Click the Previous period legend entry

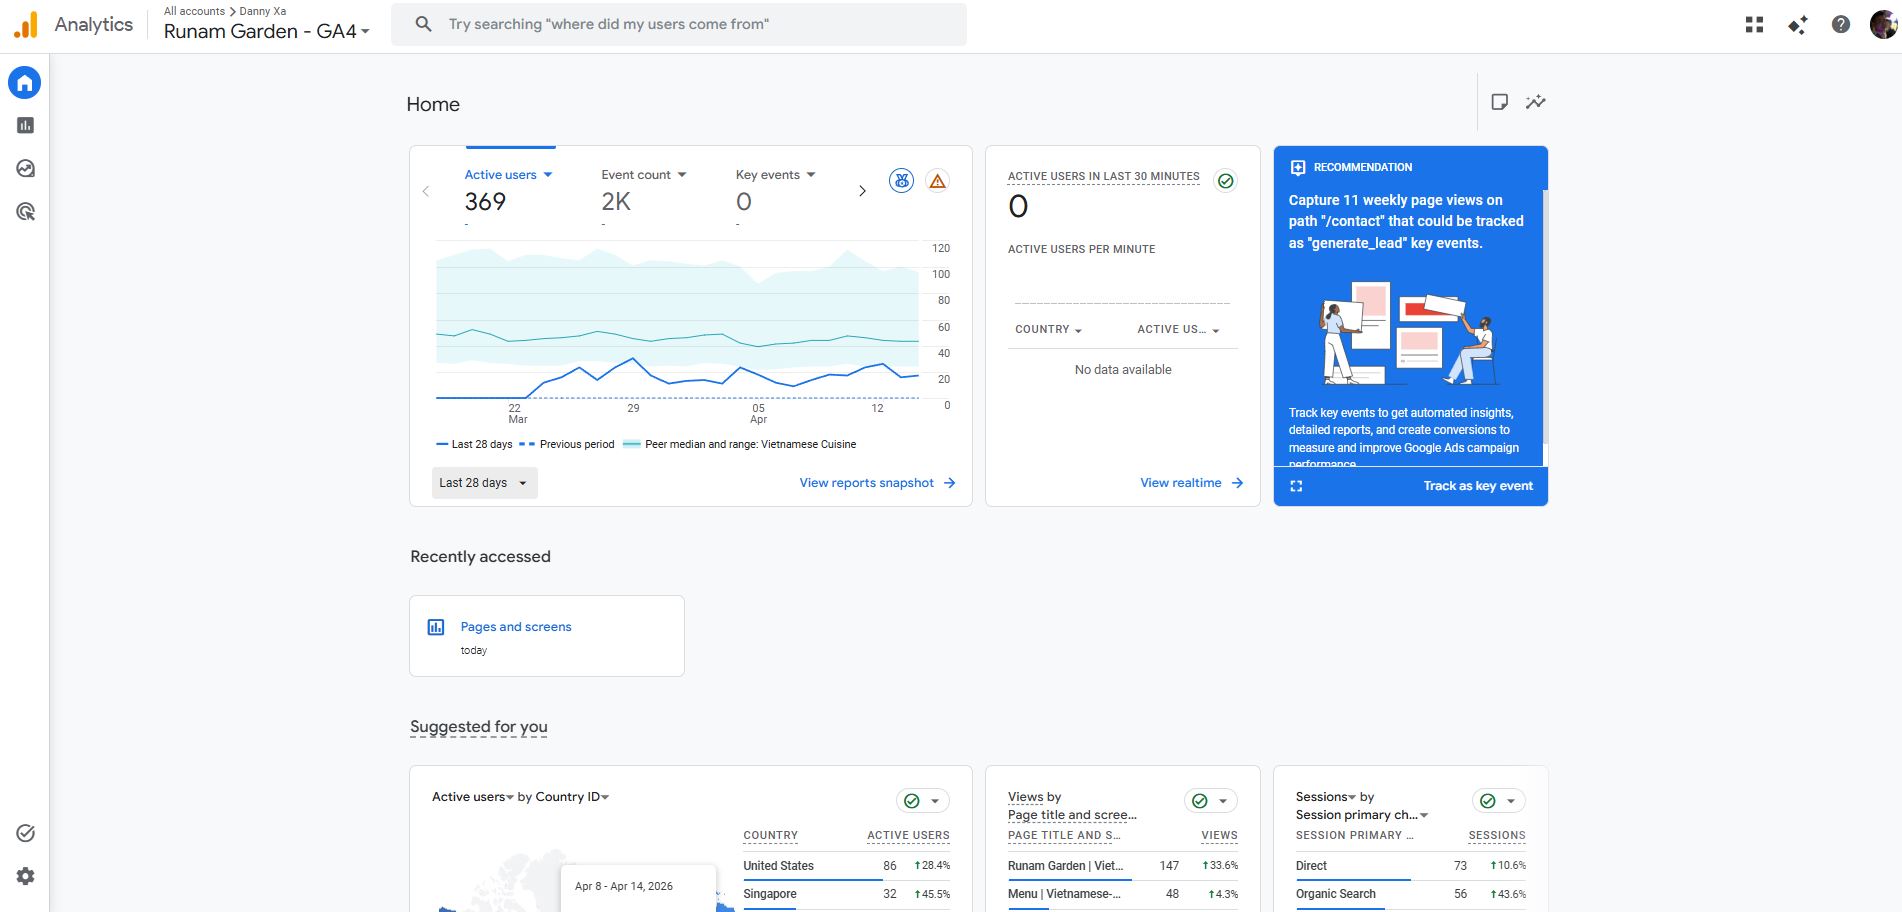pos(567,444)
